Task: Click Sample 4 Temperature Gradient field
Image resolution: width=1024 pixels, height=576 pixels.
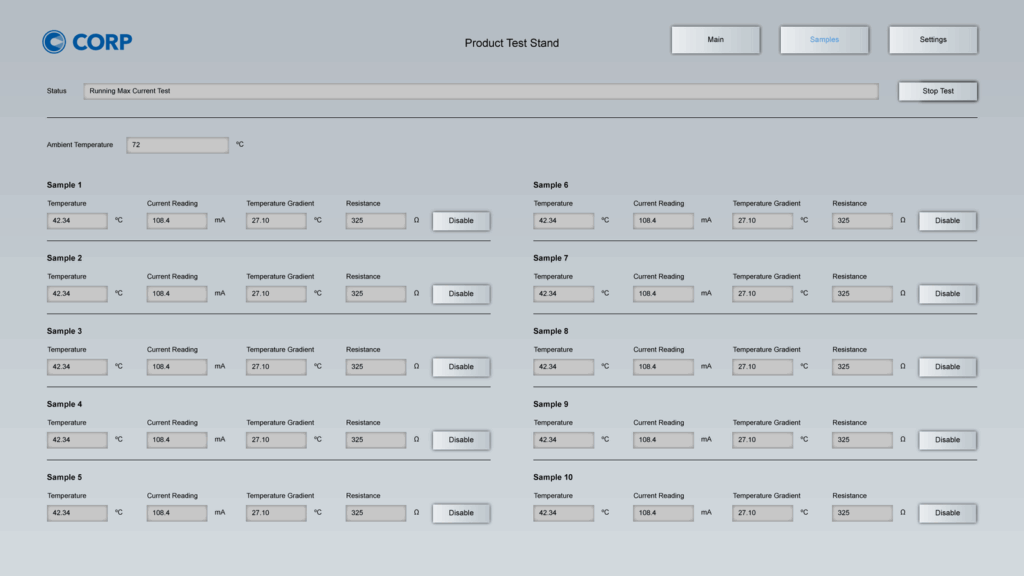Action: coord(276,440)
